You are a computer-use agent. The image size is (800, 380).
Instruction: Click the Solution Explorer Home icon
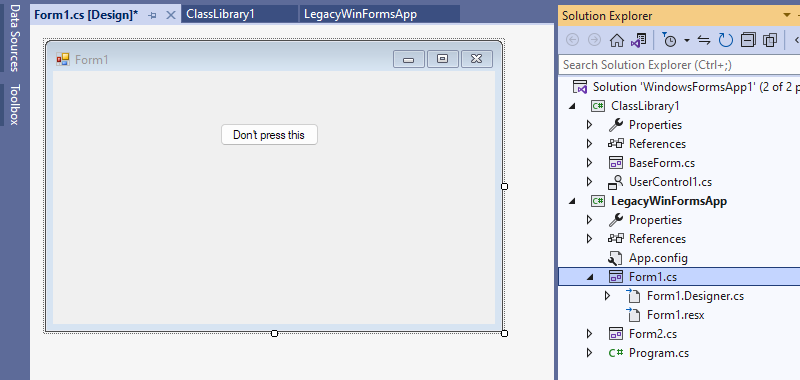click(617, 40)
